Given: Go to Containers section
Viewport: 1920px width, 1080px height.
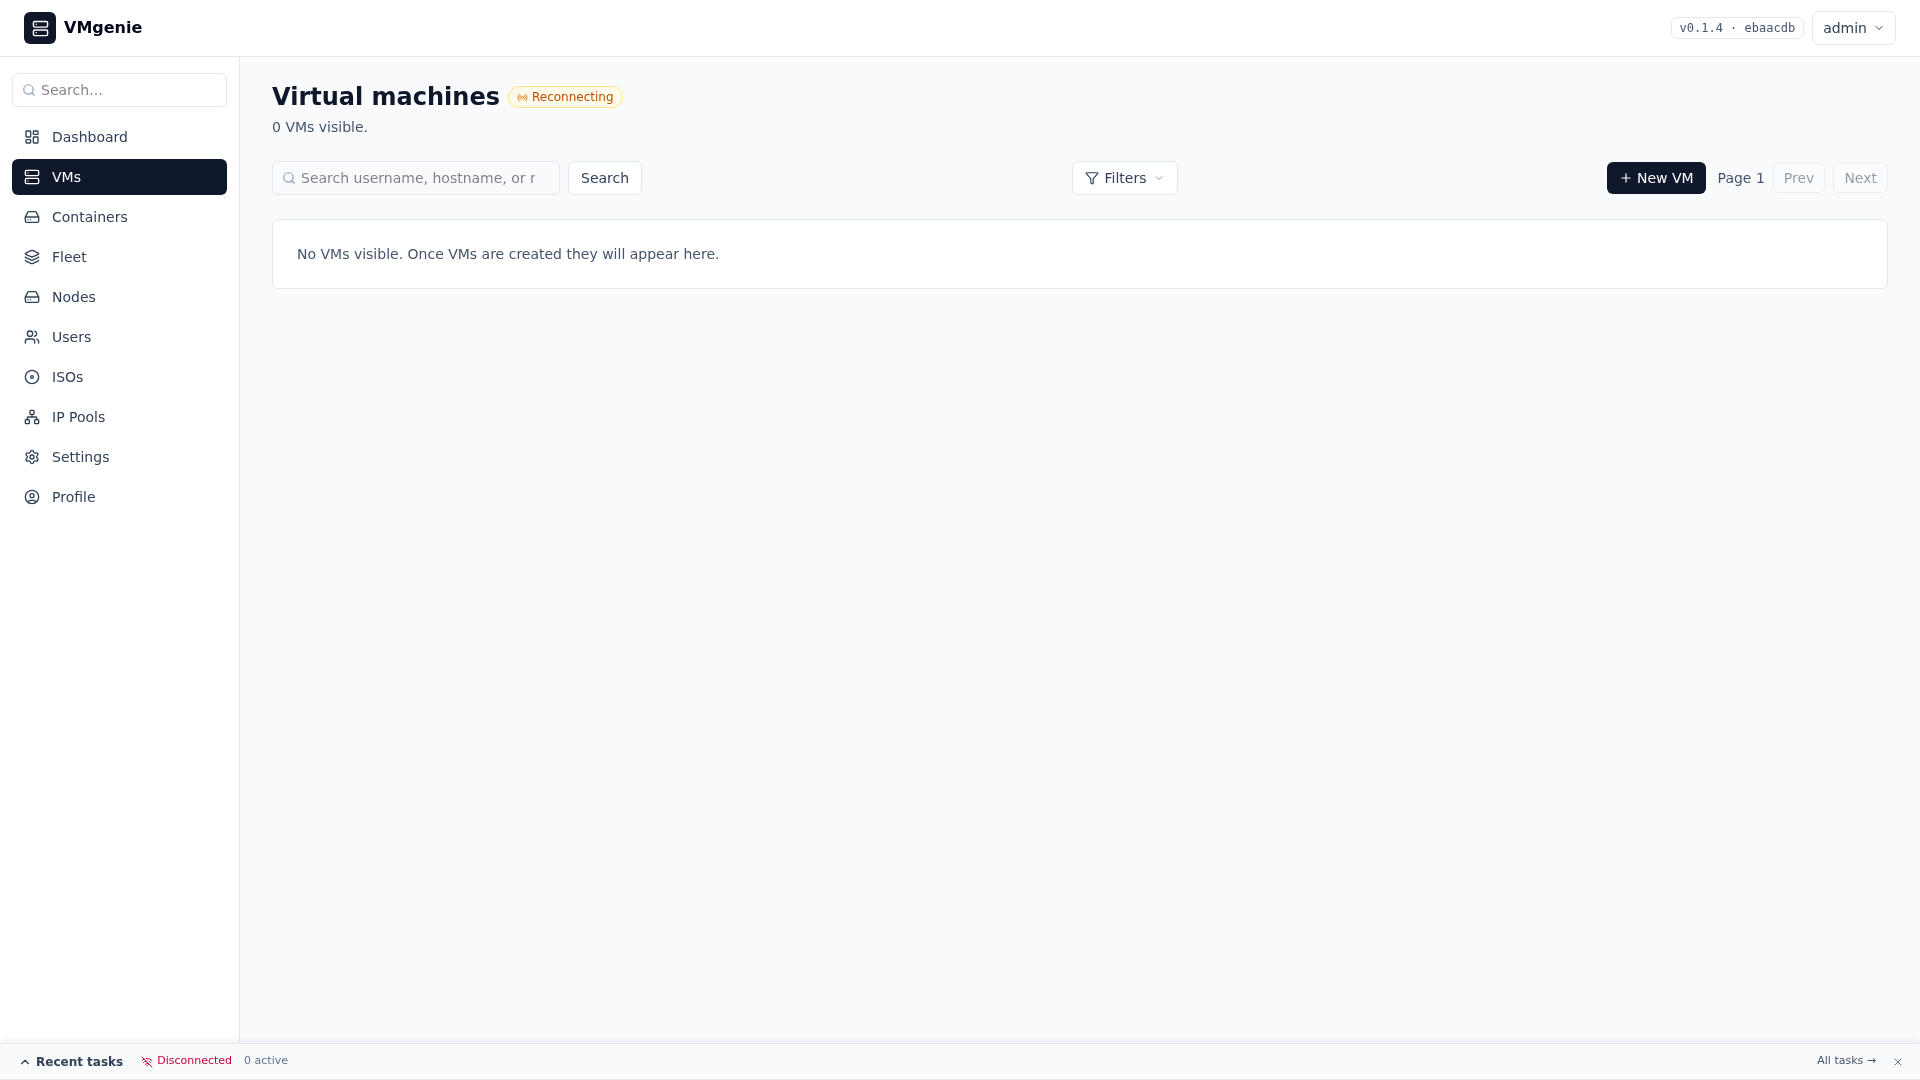Looking at the screenshot, I should [119, 217].
